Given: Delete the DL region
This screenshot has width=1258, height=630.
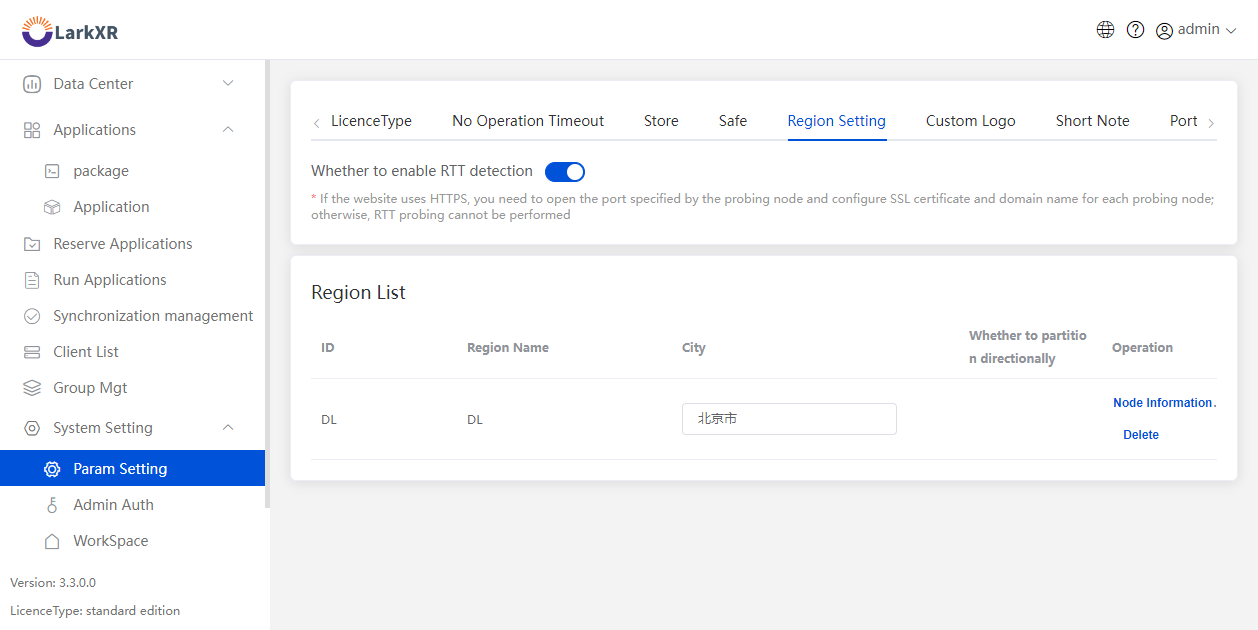Looking at the screenshot, I should [1141, 435].
